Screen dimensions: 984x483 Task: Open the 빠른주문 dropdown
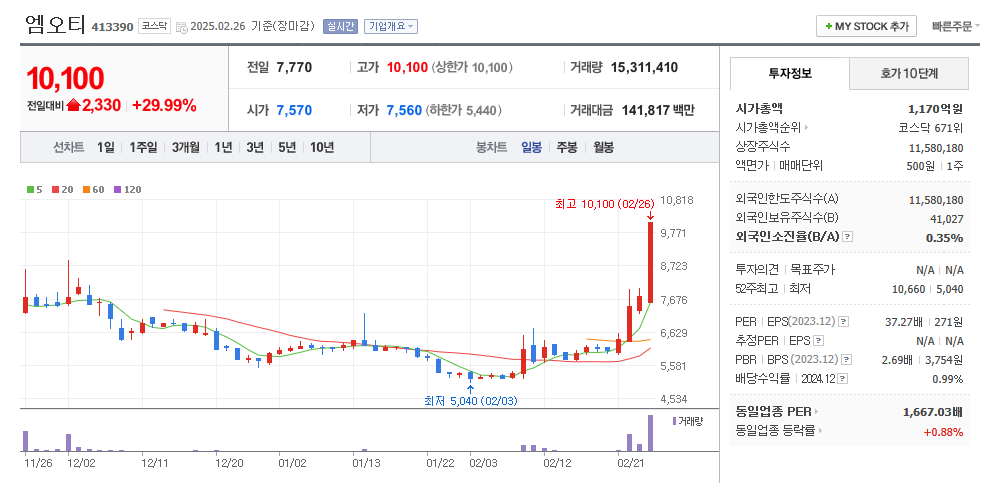point(956,26)
